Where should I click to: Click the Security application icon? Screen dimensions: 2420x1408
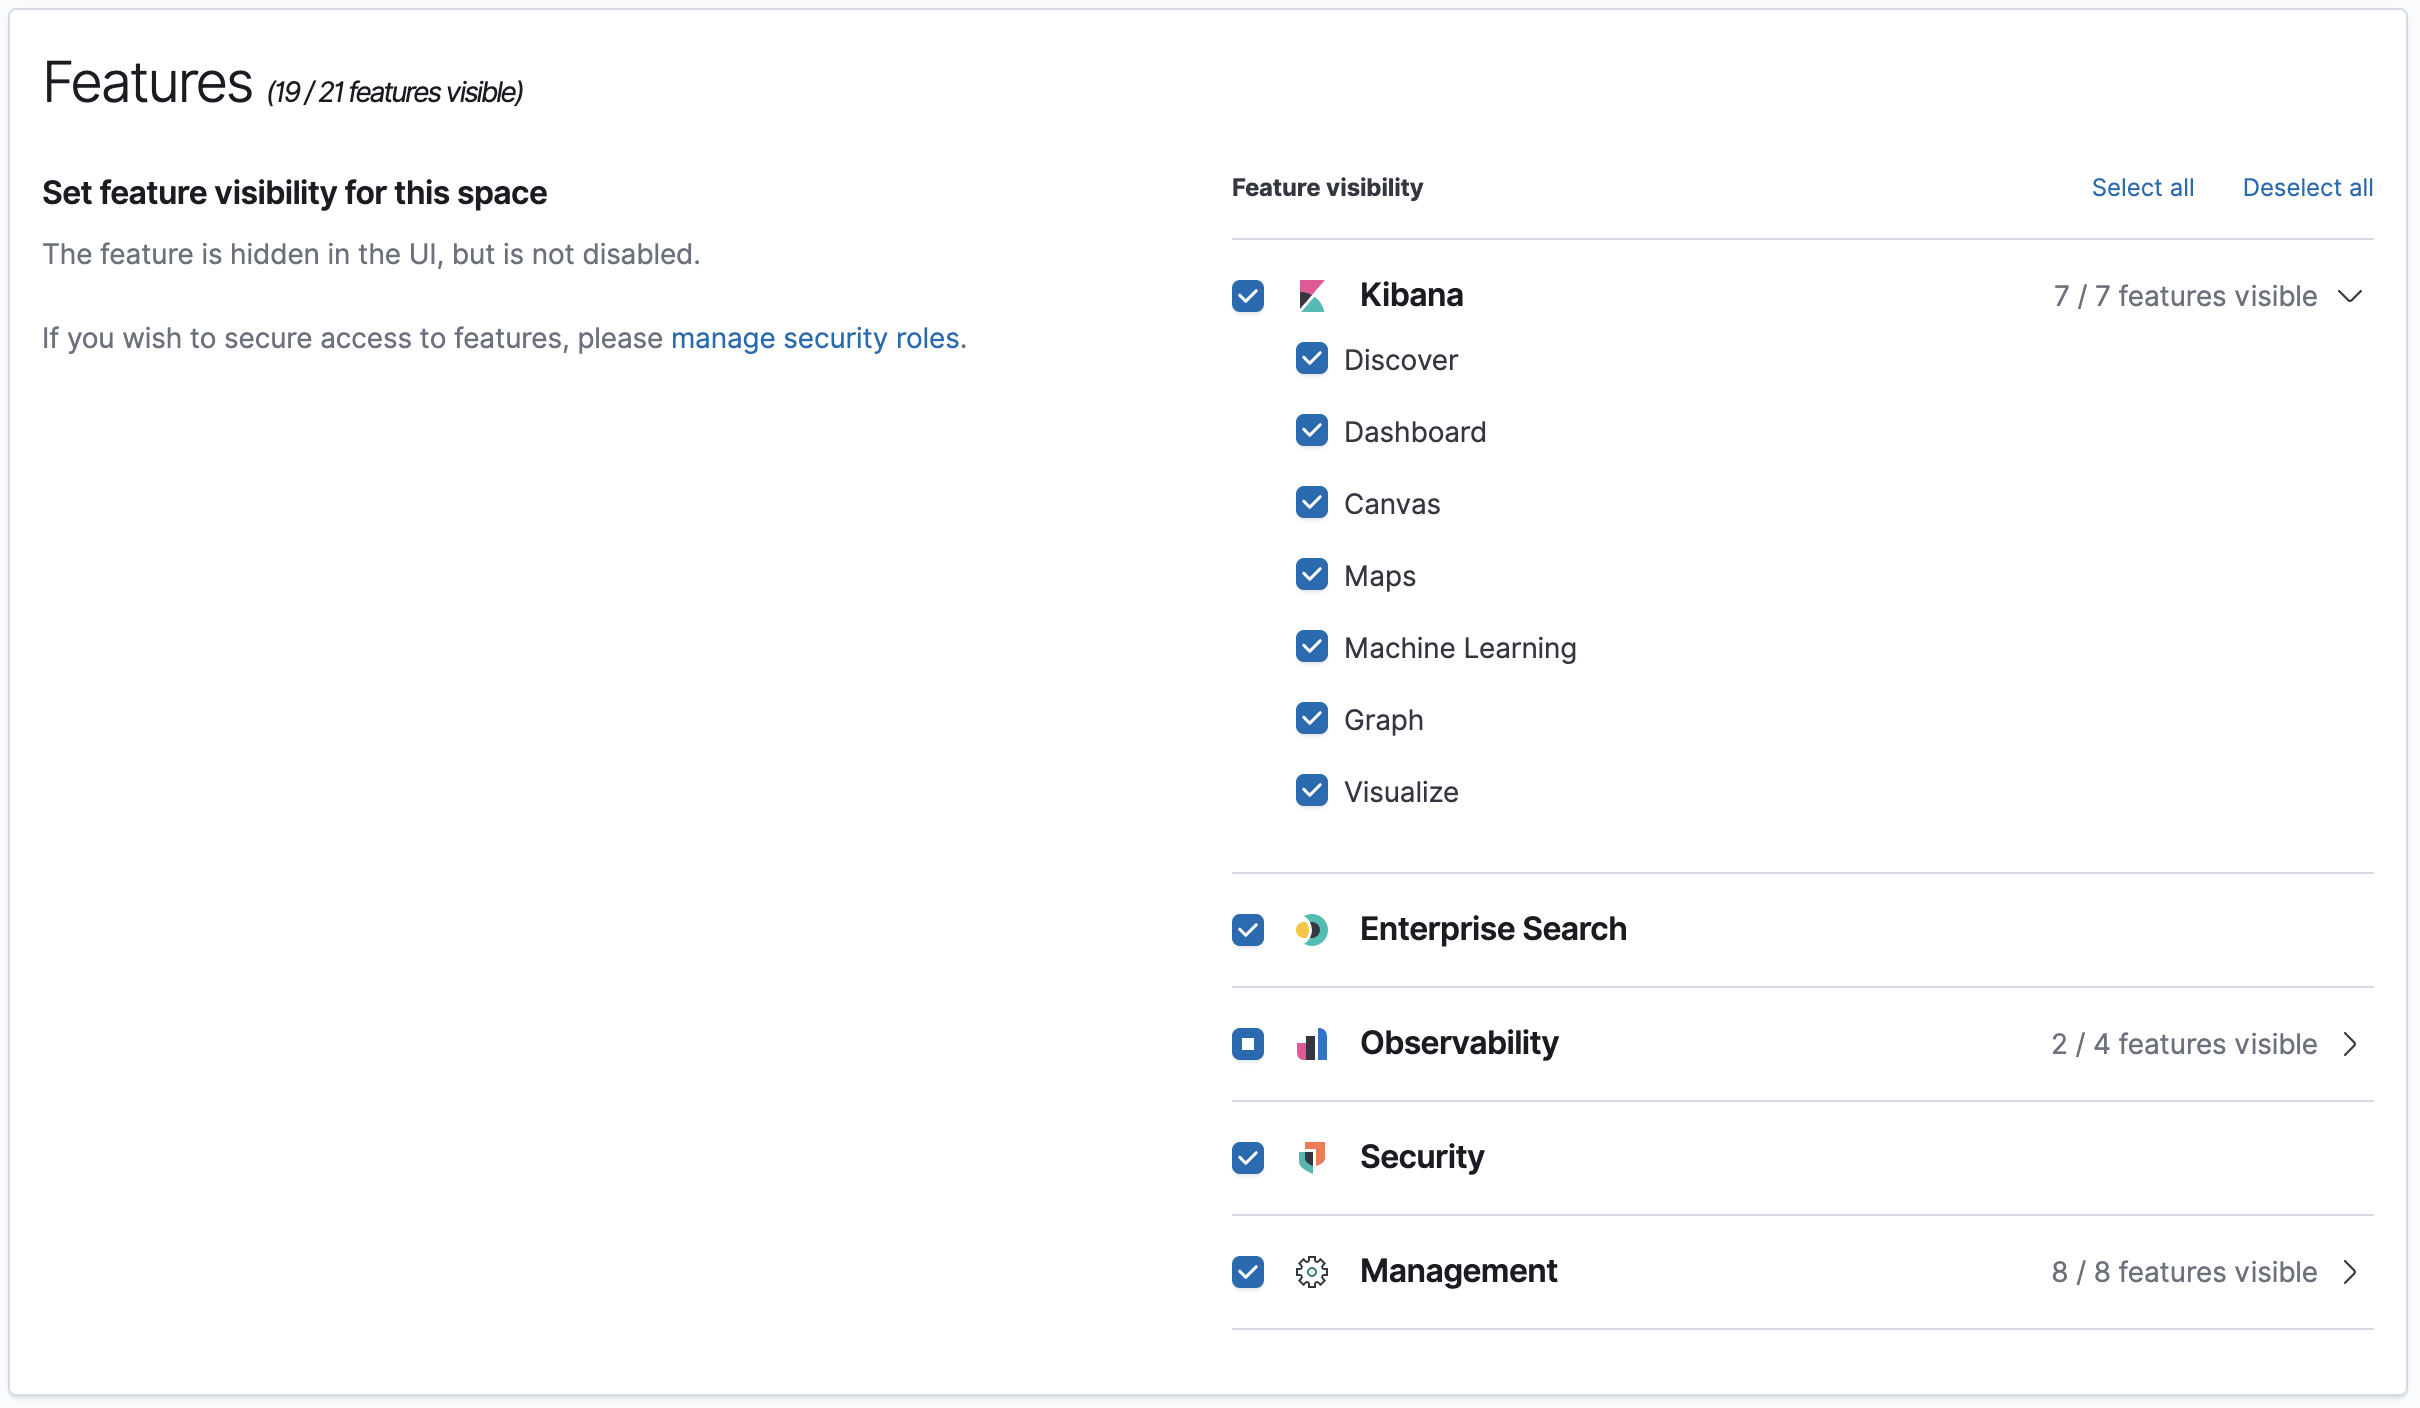click(1312, 1157)
